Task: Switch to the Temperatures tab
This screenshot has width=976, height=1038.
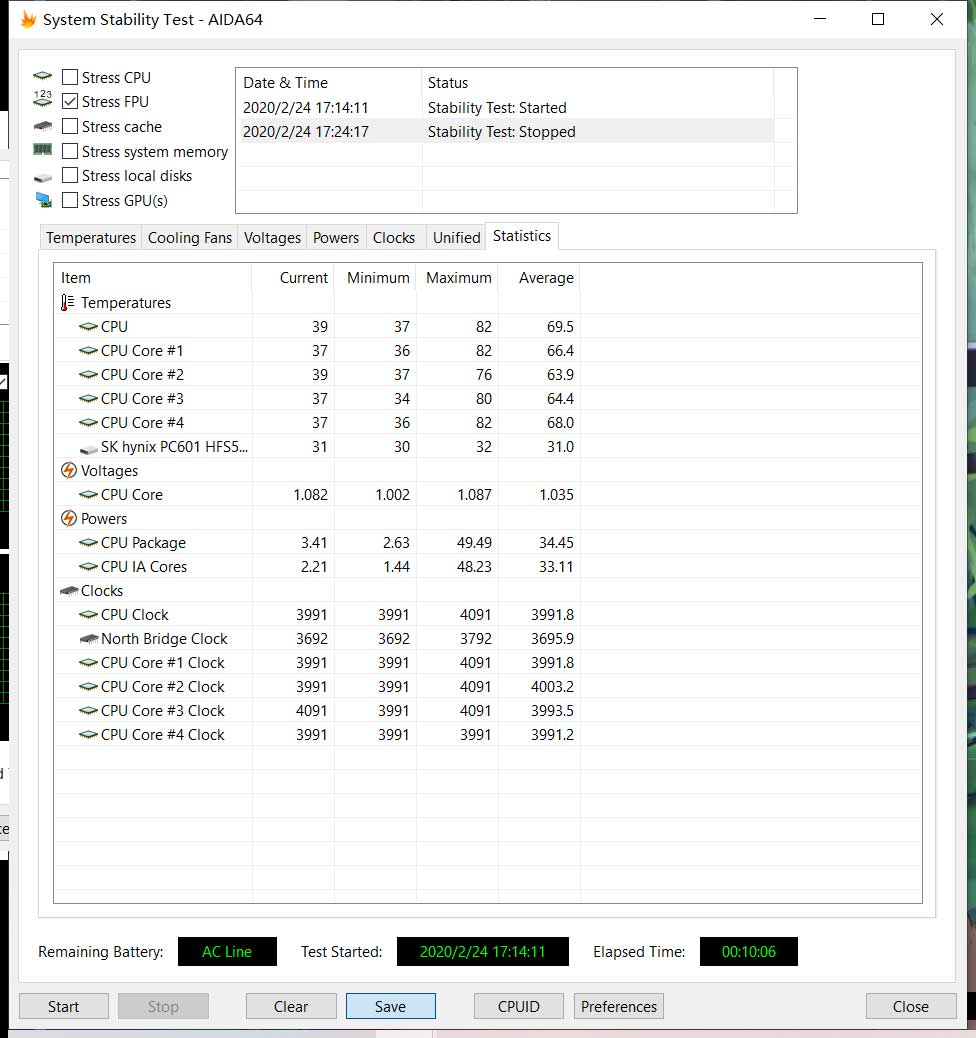Action: (91, 238)
